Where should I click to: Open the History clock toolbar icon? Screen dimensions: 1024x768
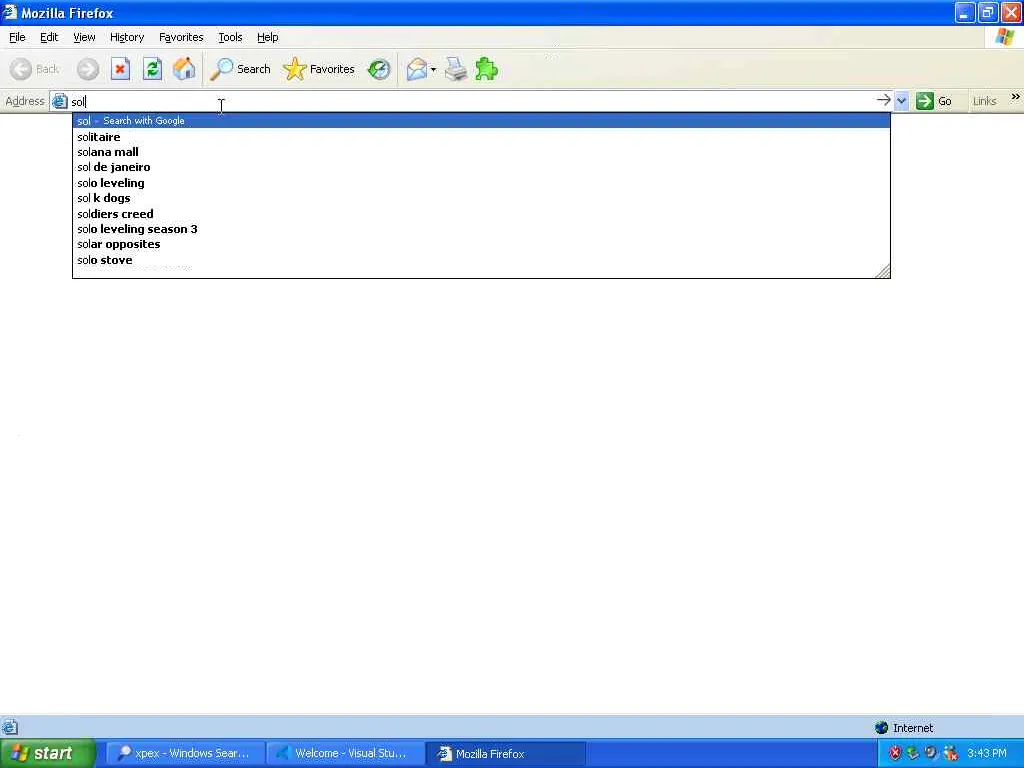click(x=379, y=69)
